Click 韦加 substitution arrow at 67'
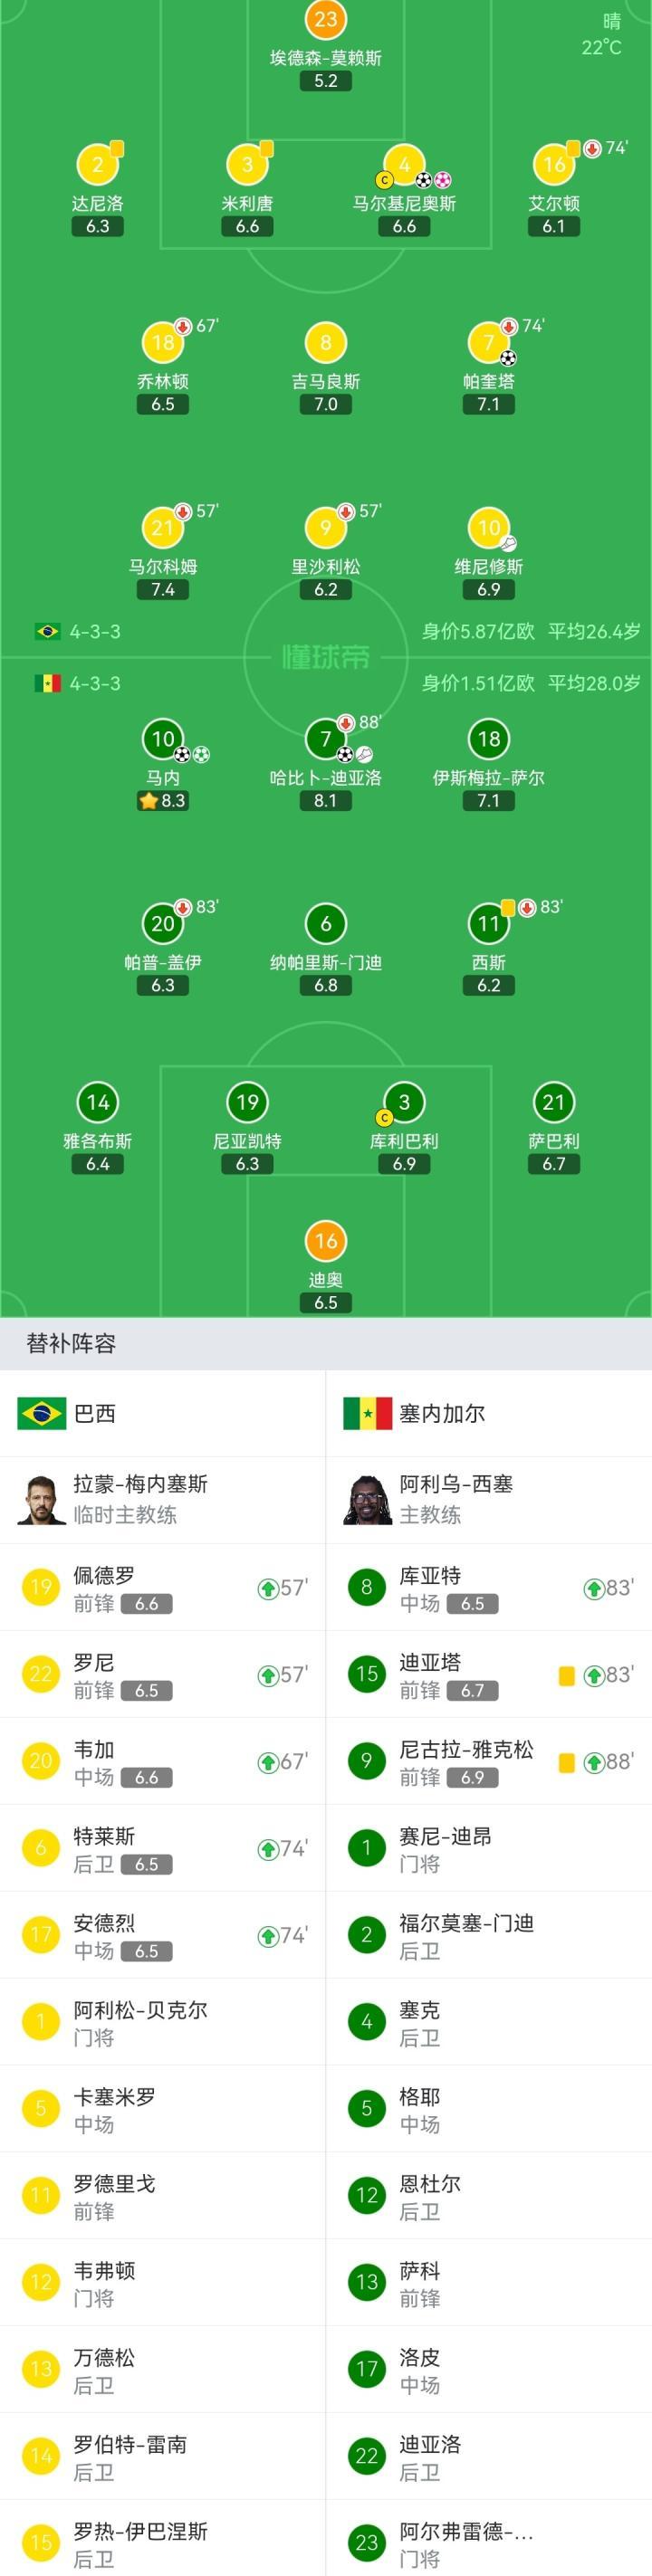This screenshot has height=2576, width=652. coord(268,1762)
